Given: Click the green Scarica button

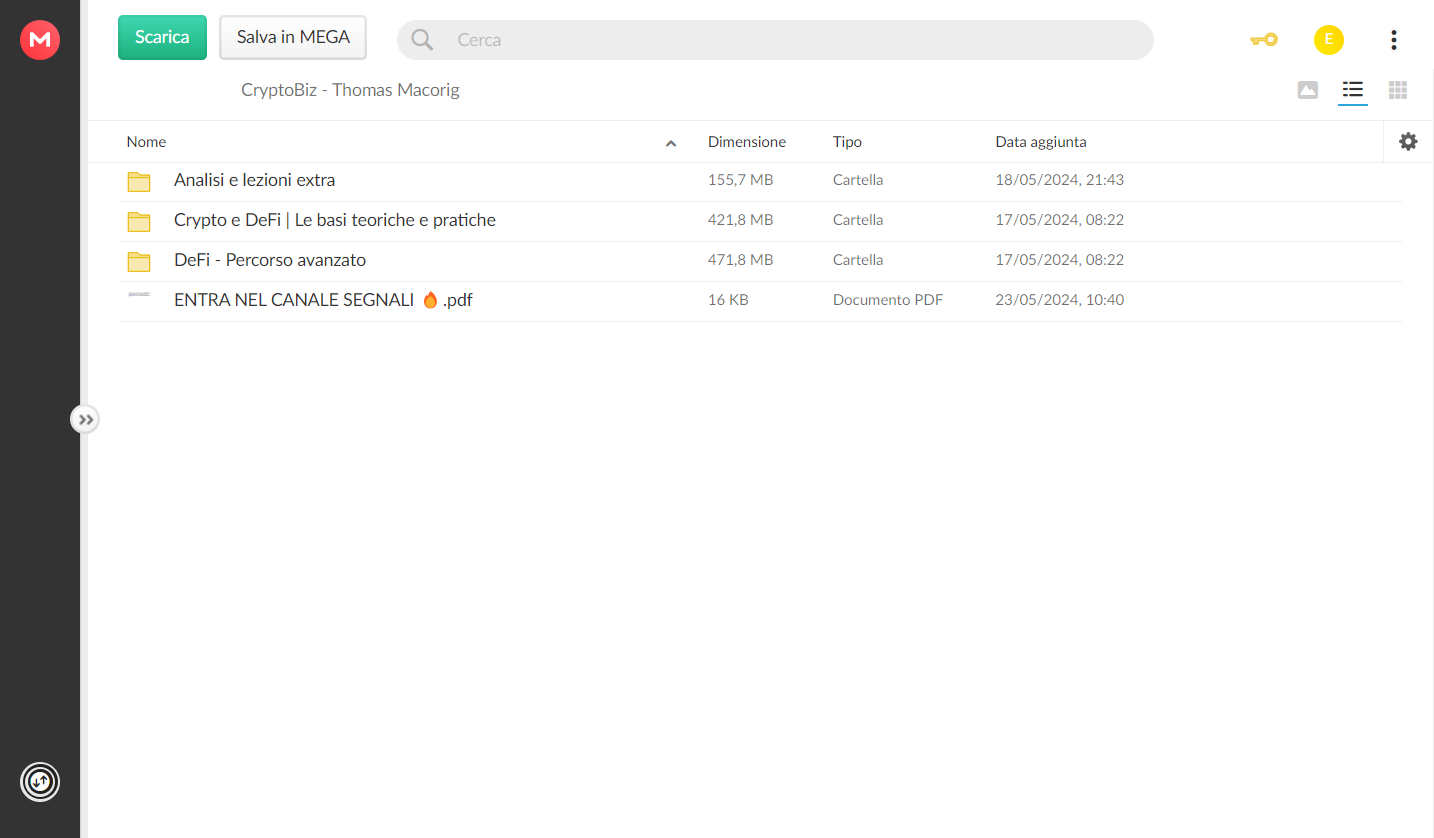Looking at the screenshot, I should click(162, 37).
